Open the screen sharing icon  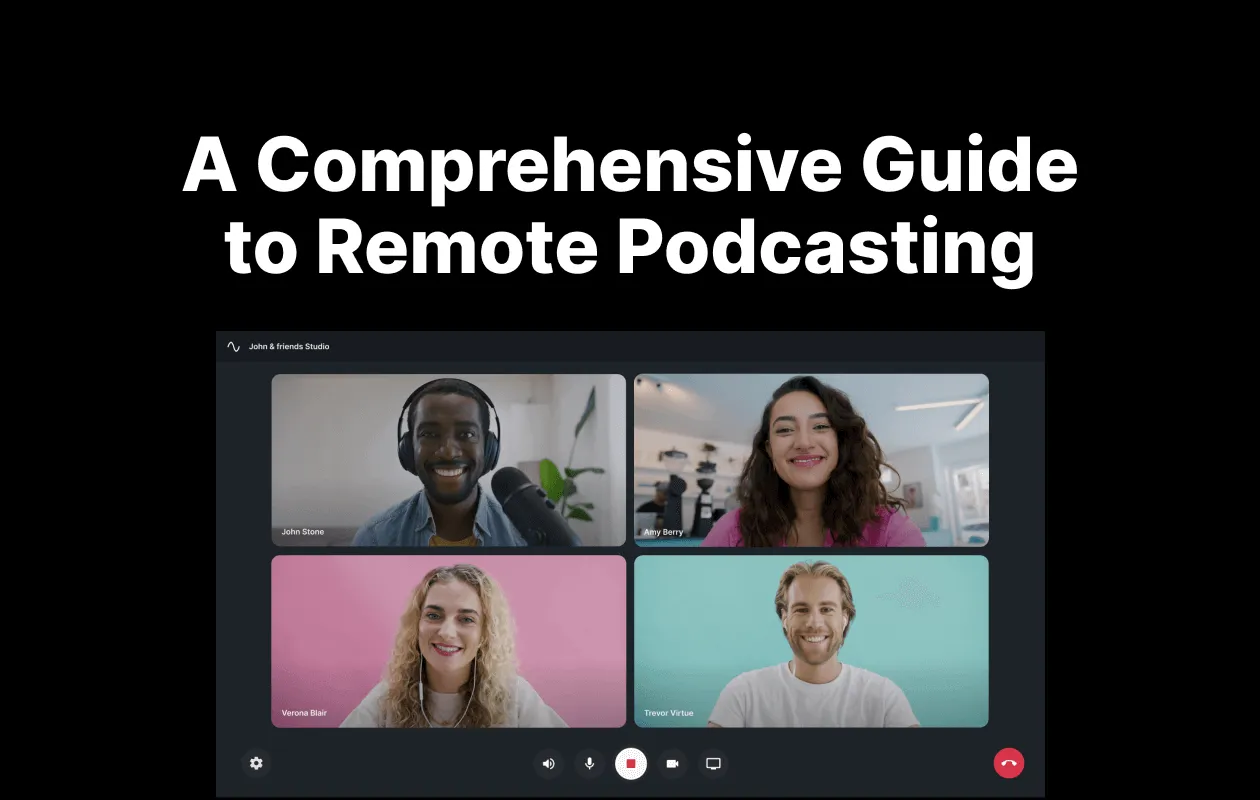pos(712,763)
